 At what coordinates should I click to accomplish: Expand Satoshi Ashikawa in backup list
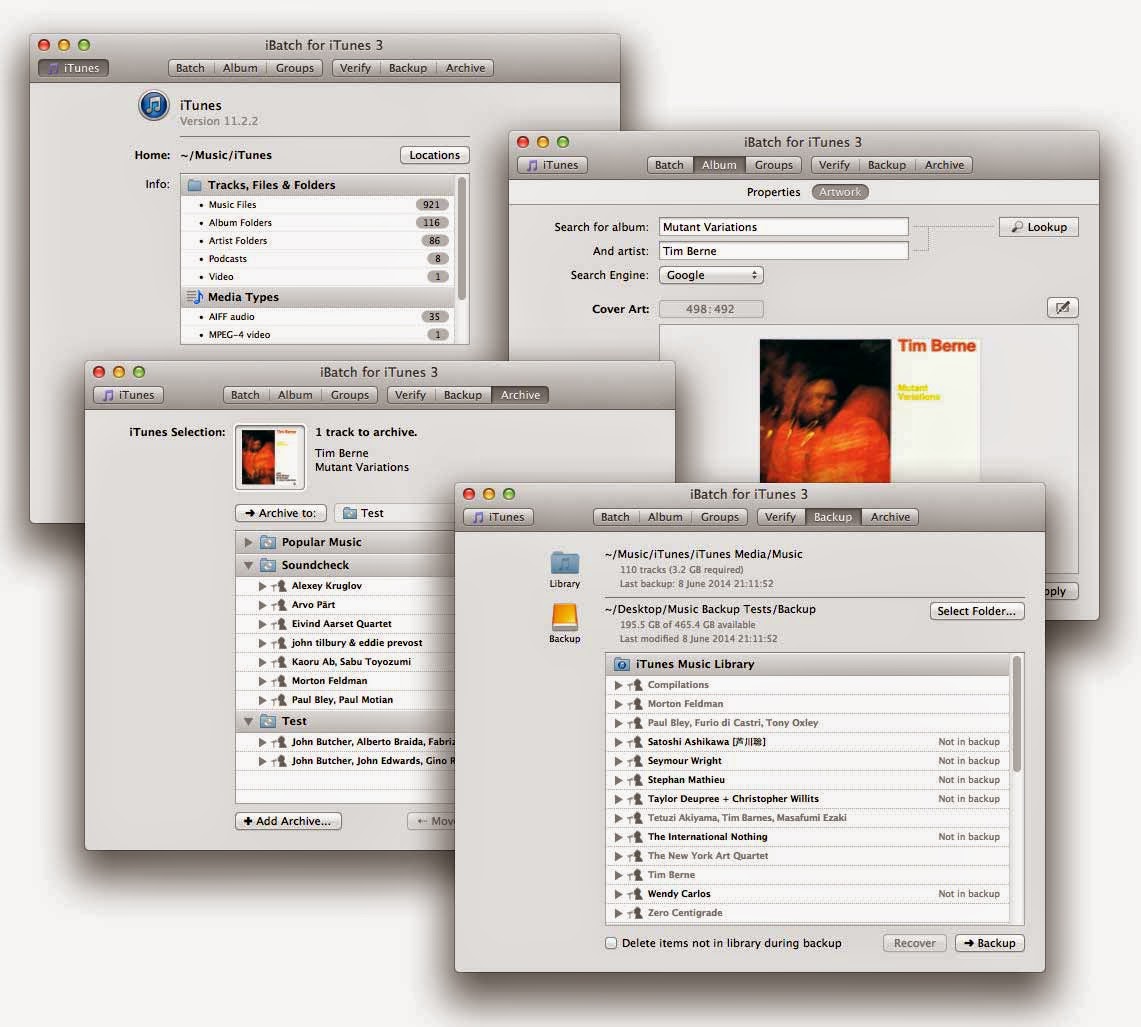(618, 742)
